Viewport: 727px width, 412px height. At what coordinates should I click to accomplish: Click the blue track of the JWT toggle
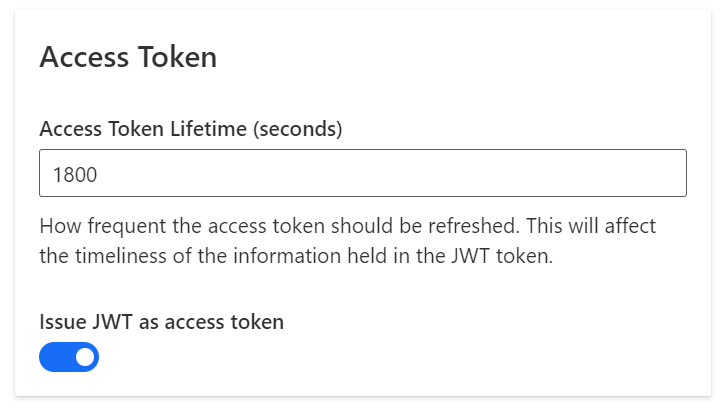pos(55,357)
